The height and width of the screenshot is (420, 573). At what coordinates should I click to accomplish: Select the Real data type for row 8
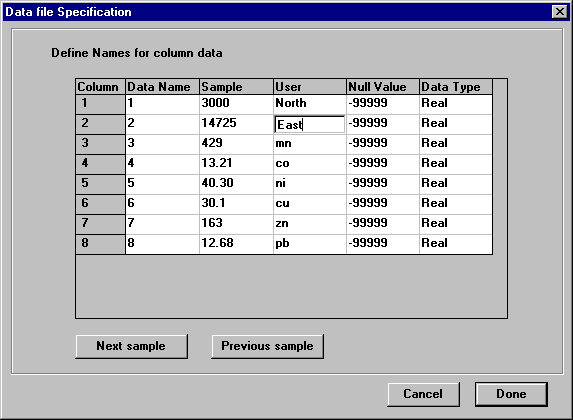(x=456, y=244)
